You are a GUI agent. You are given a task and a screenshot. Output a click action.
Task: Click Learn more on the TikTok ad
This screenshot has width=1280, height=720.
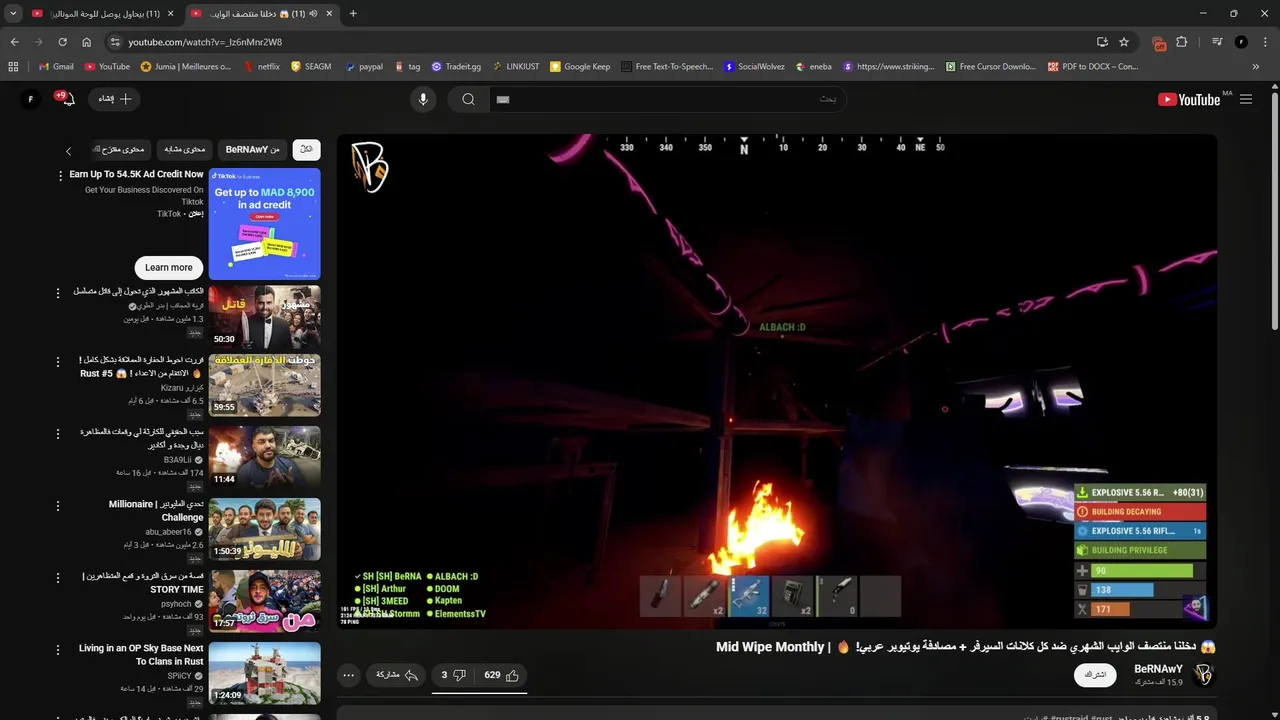tap(169, 267)
